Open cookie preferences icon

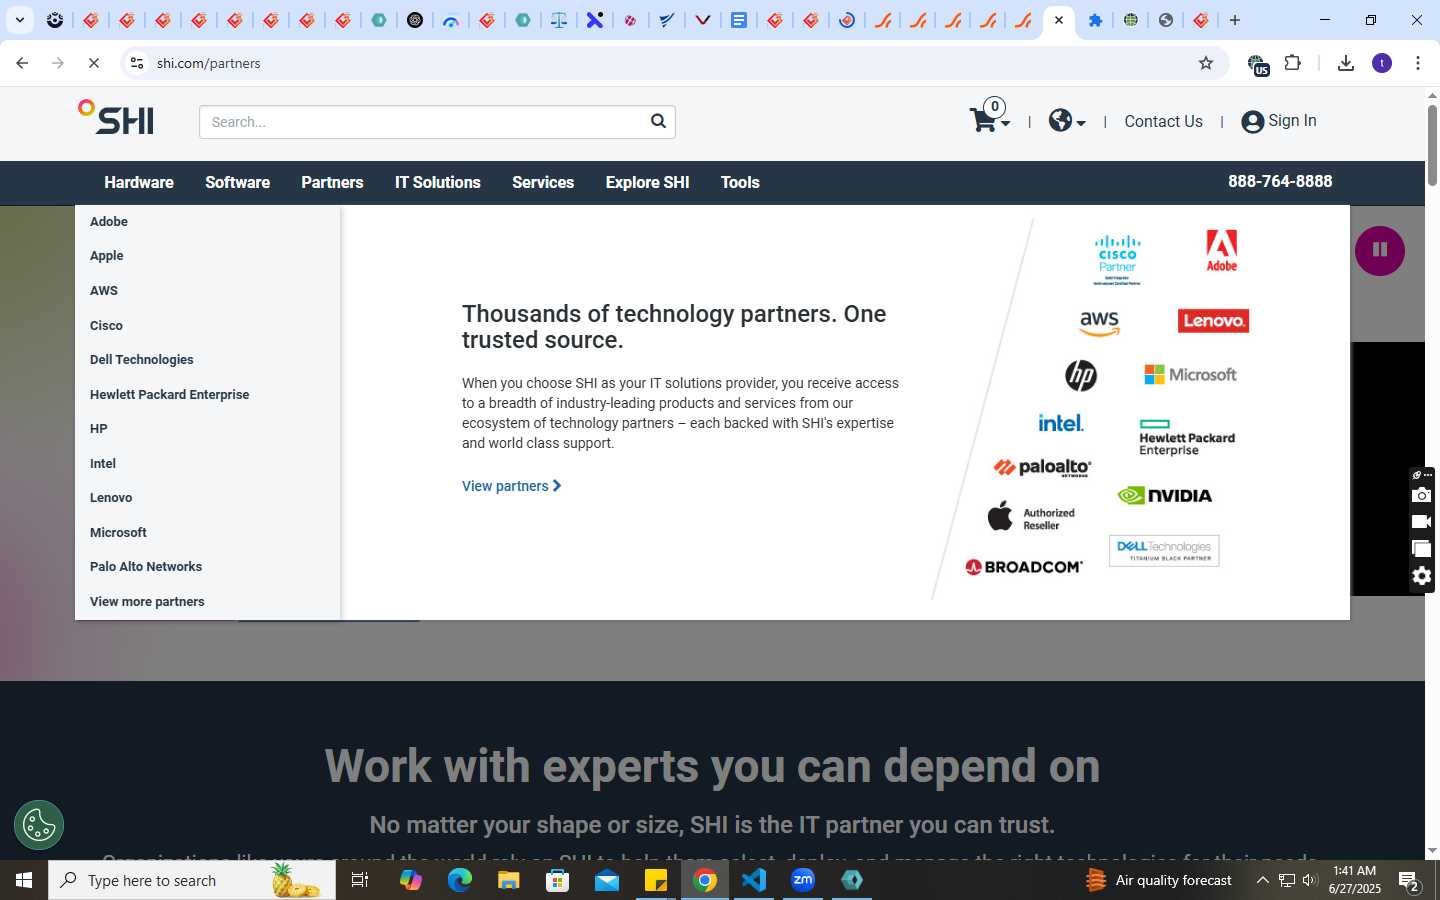[x=39, y=825]
